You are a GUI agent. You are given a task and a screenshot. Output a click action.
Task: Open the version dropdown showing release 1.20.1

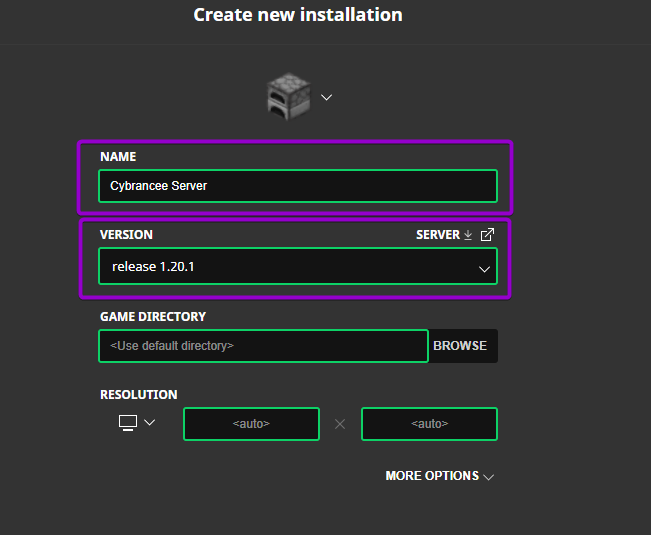click(x=298, y=266)
